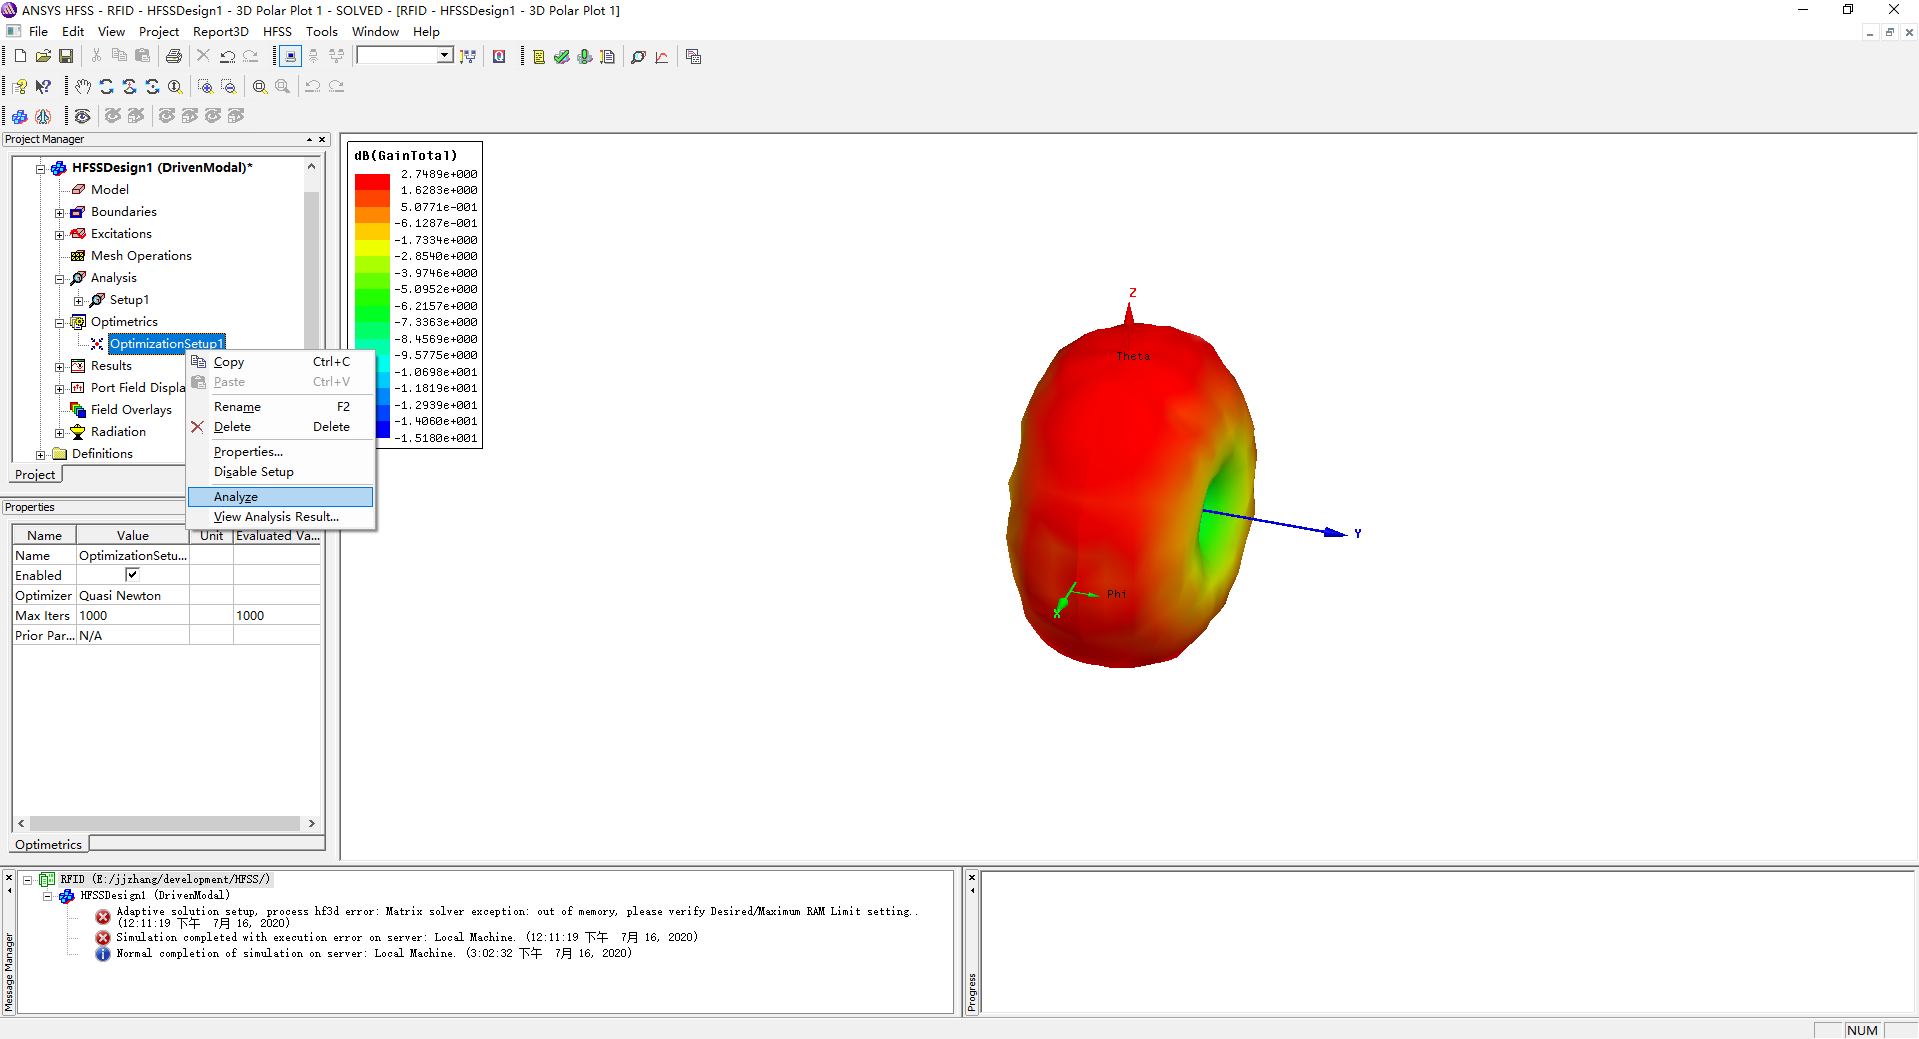
Task: Open a project file using the folder icon
Action: pos(43,56)
